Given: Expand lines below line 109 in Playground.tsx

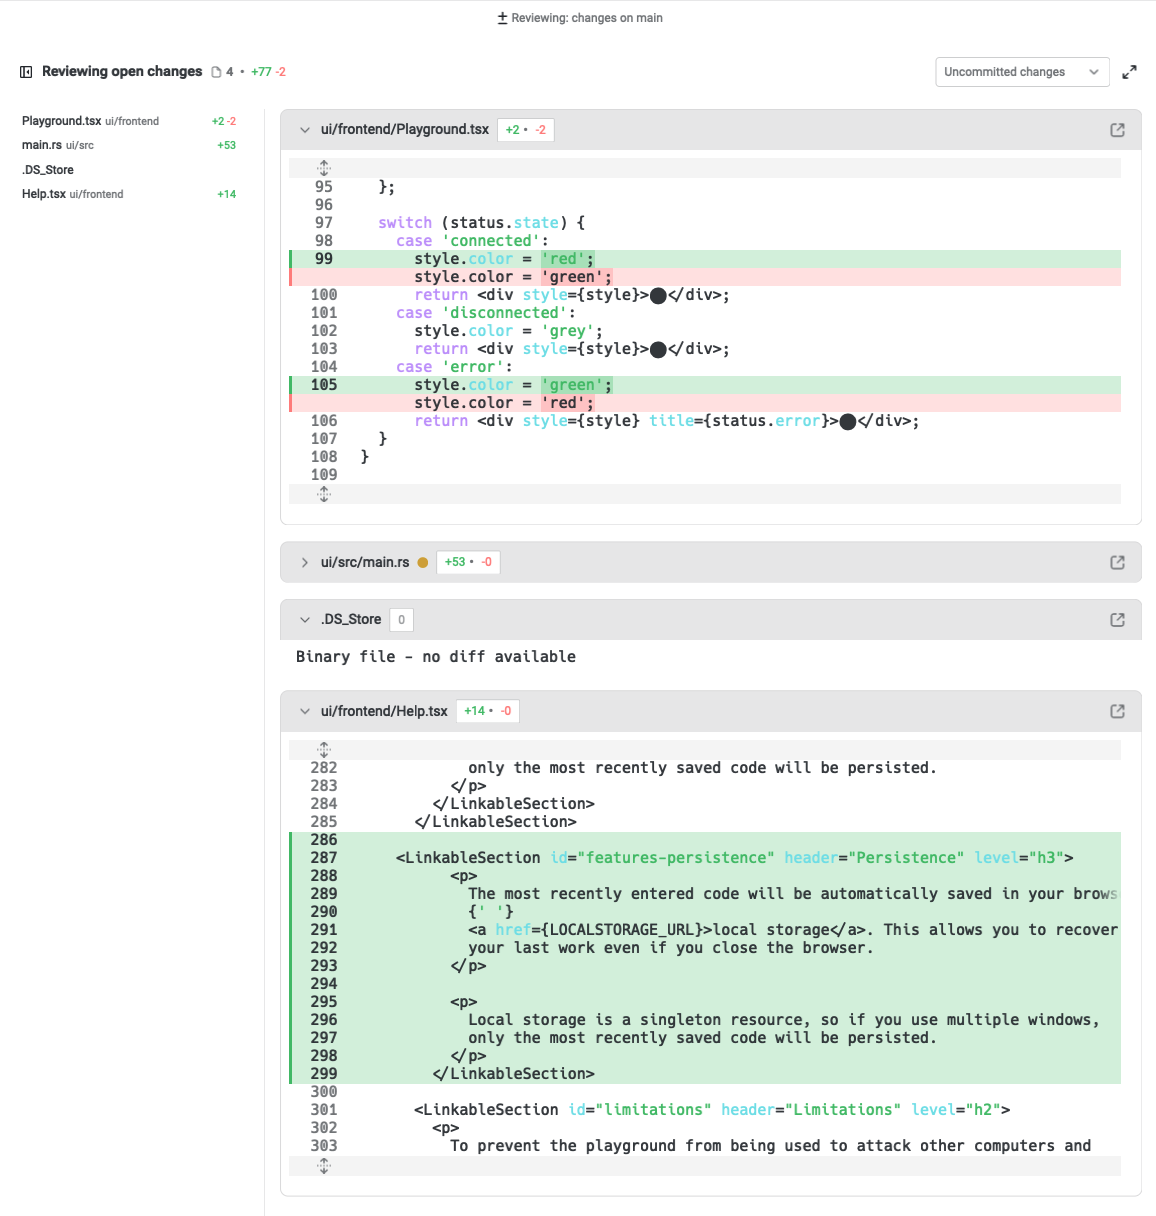Looking at the screenshot, I should (324, 494).
